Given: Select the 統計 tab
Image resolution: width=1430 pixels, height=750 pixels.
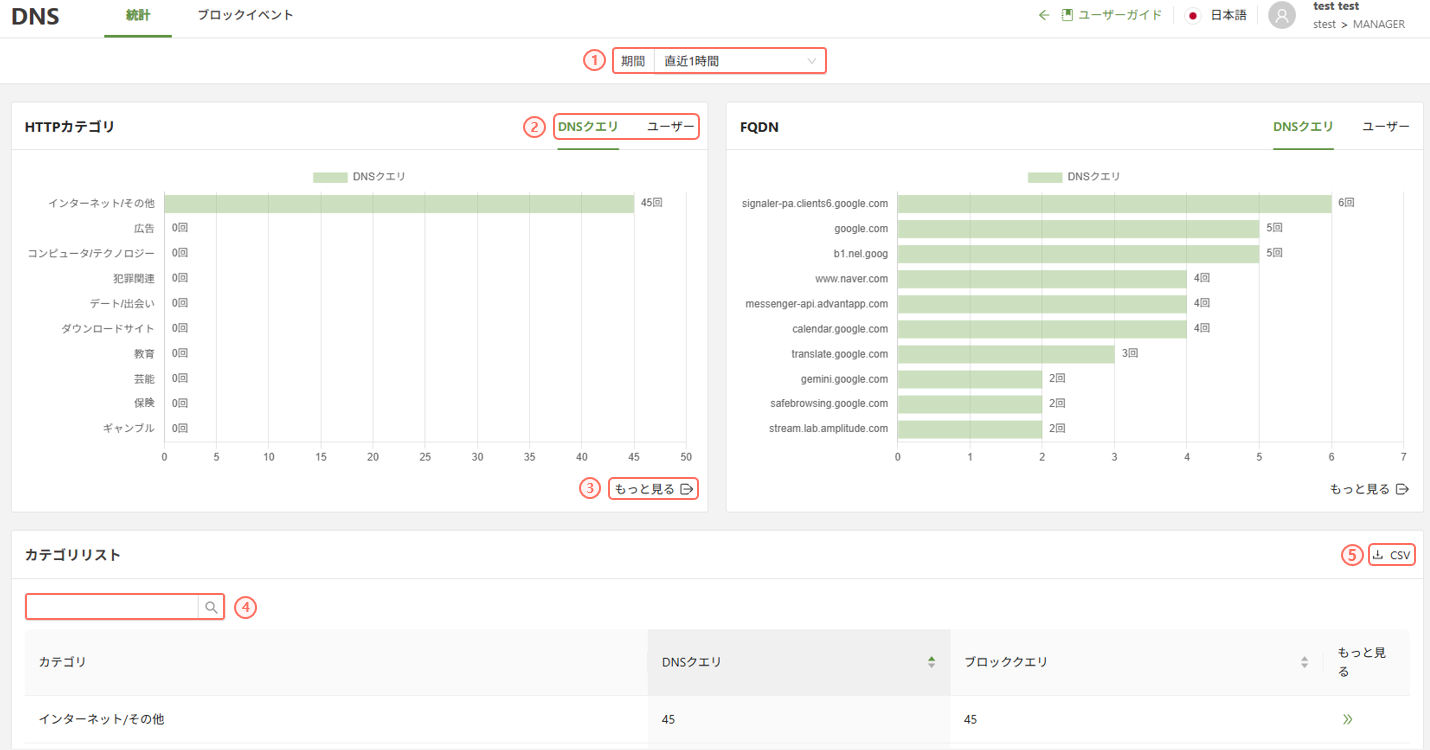Looking at the screenshot, I should (x=137, y=15).
